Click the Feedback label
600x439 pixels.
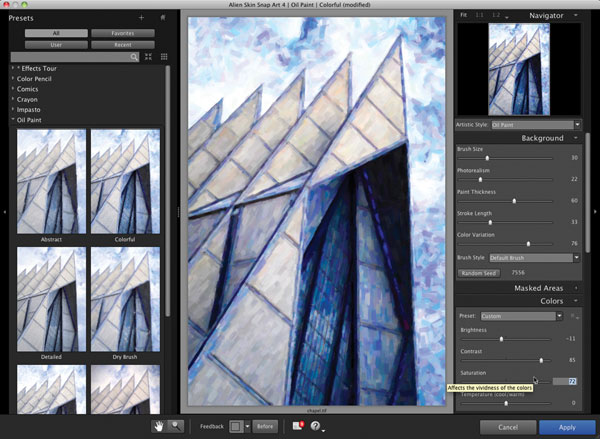(x=212, y=426)
